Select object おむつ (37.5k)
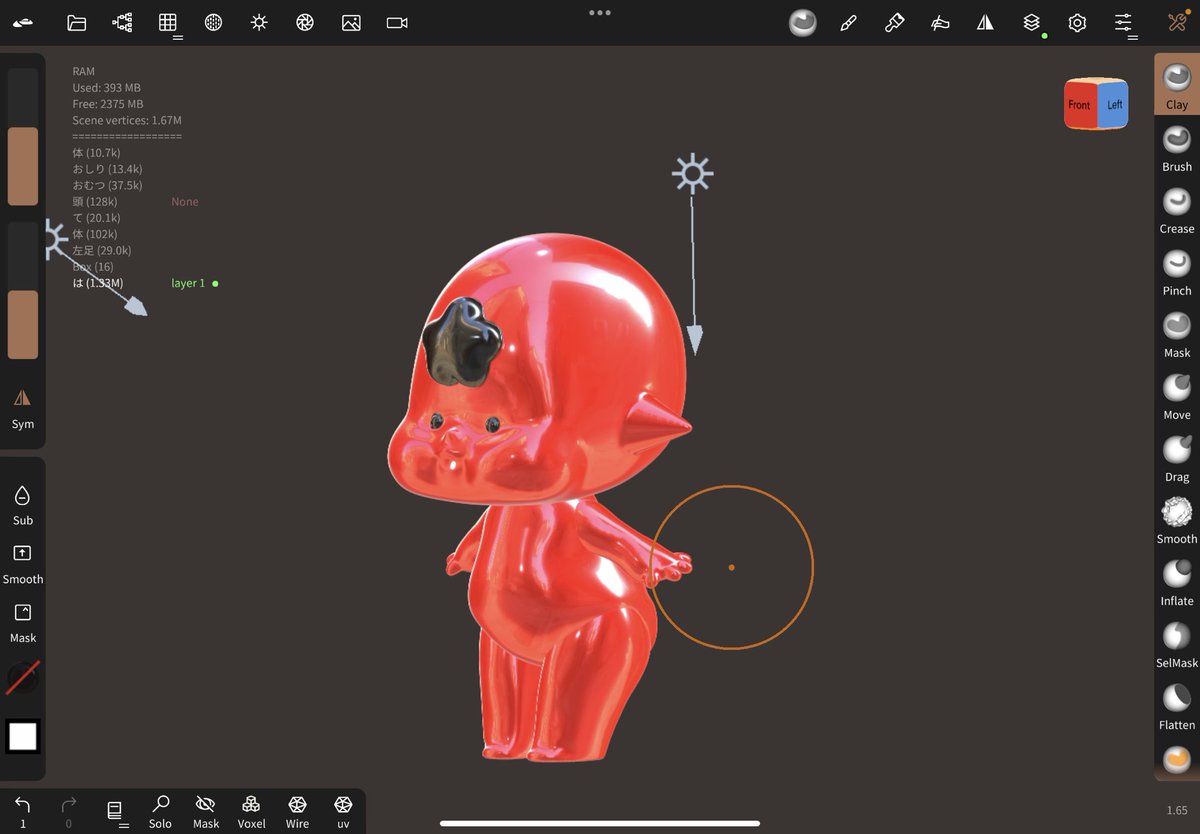Image resolution: width=1200 pixels, height=834 pixels. [x=107, y=185]
